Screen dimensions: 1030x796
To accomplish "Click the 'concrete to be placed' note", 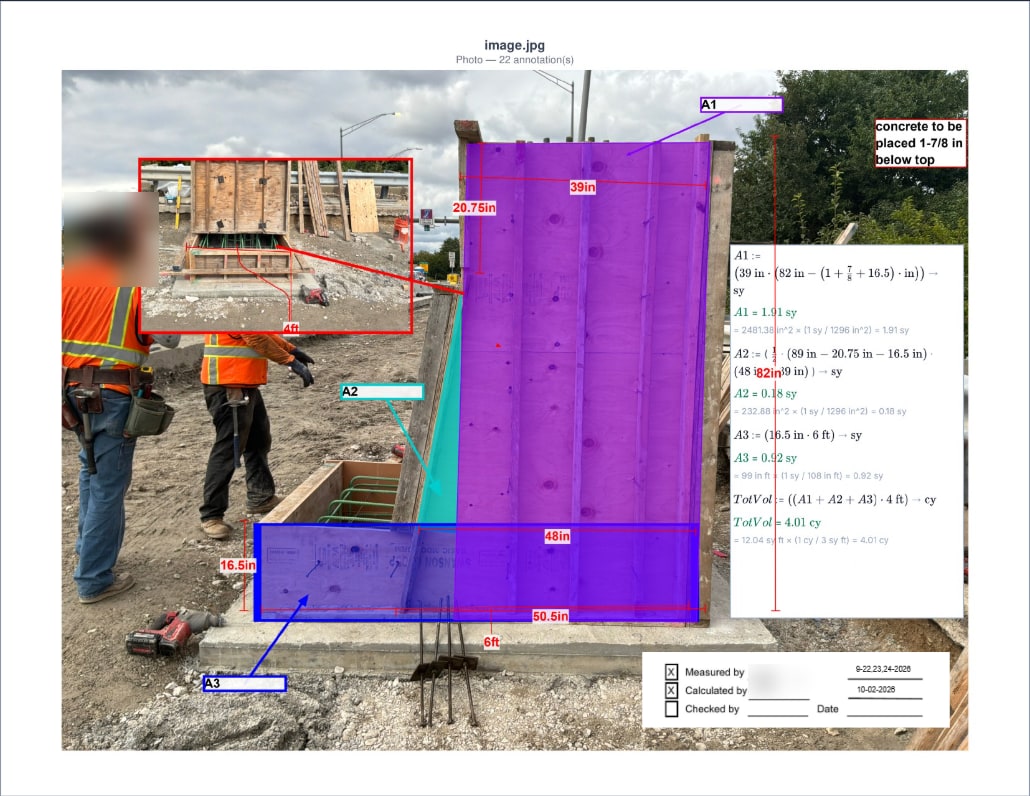I will click(920, 143).
